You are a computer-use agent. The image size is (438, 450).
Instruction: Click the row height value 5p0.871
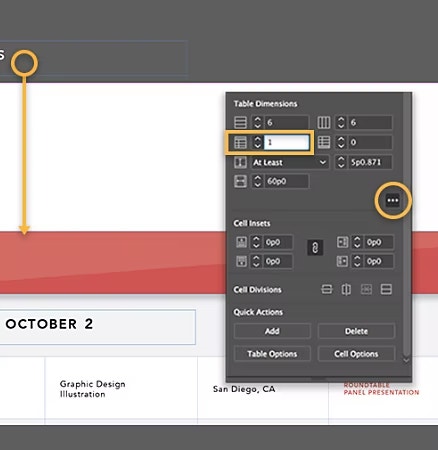click(370, 162)
